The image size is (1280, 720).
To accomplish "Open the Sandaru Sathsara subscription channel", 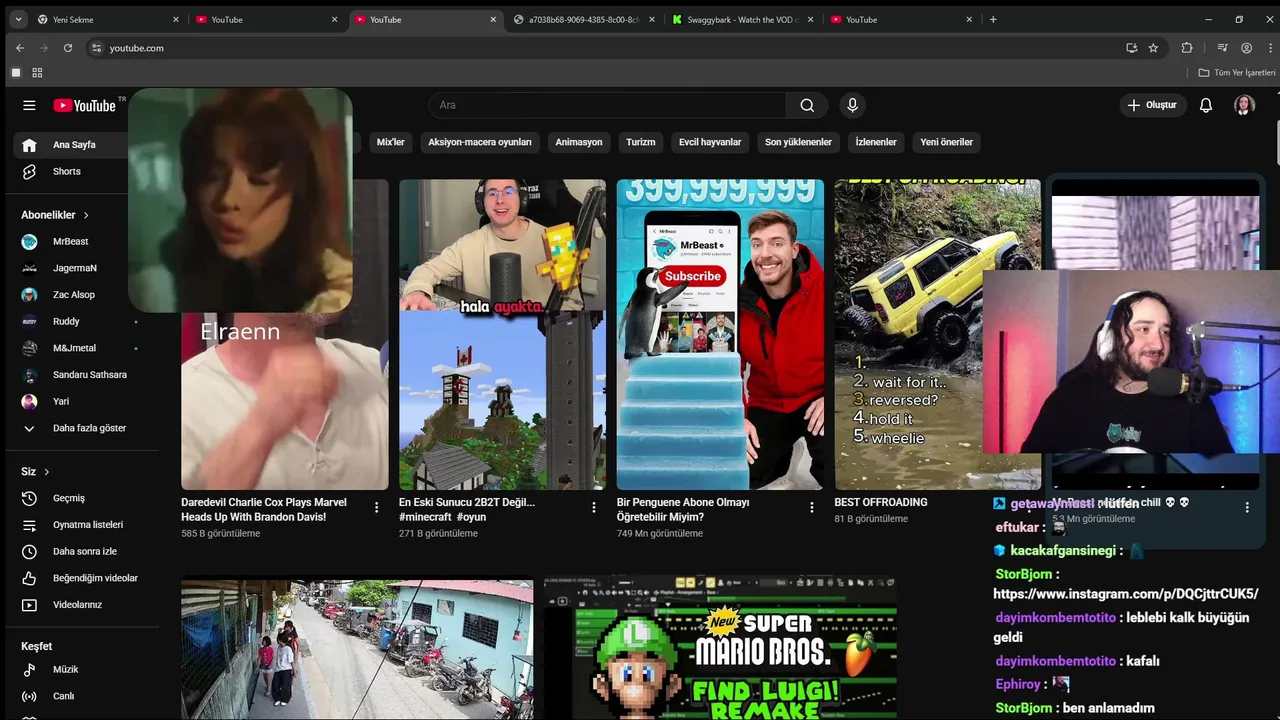I will [x=80, y=375].
